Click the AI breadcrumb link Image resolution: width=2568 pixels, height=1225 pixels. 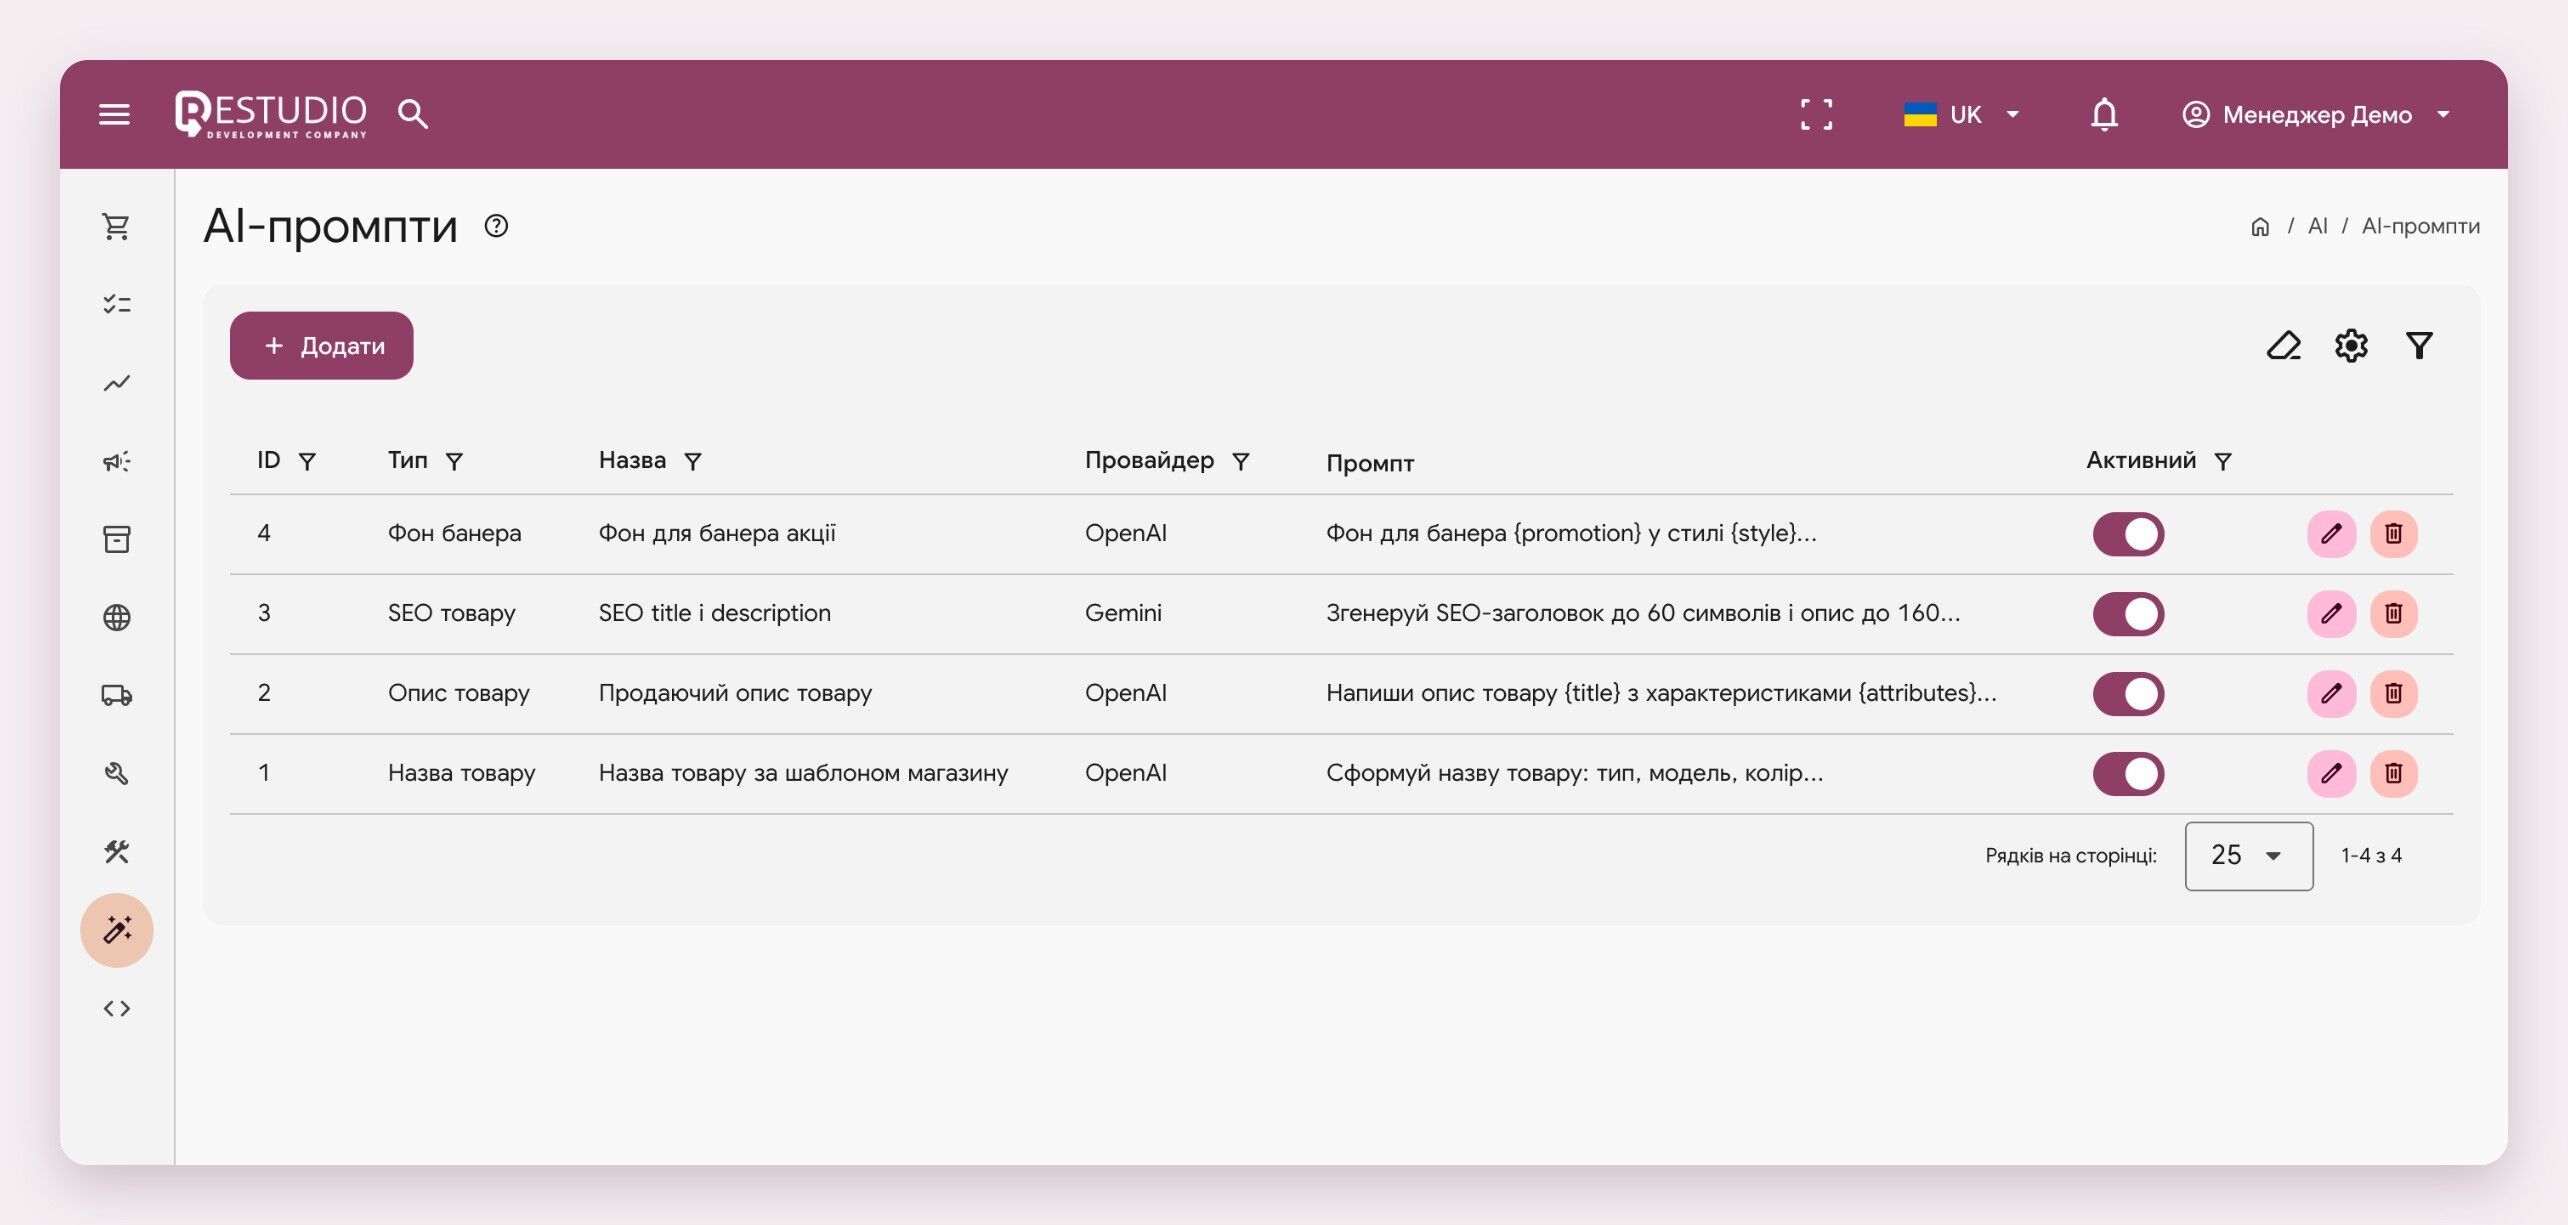pos(2317,226)
